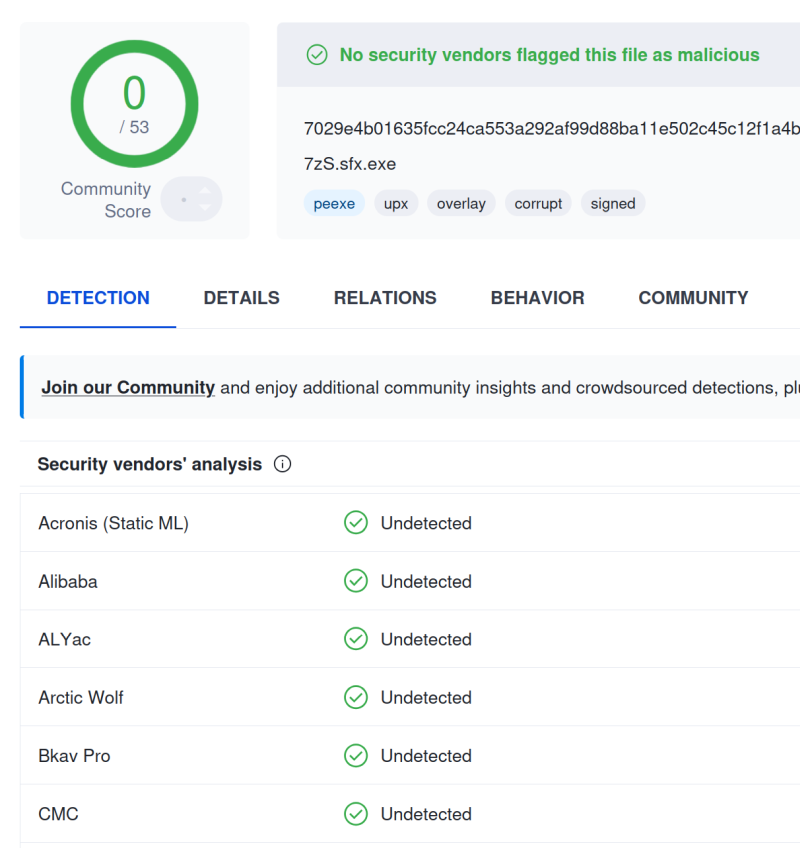The height and width of the screenshot is (848, 800).
Task: Click the Undetected result for CMC
Action: click(426, 814)
